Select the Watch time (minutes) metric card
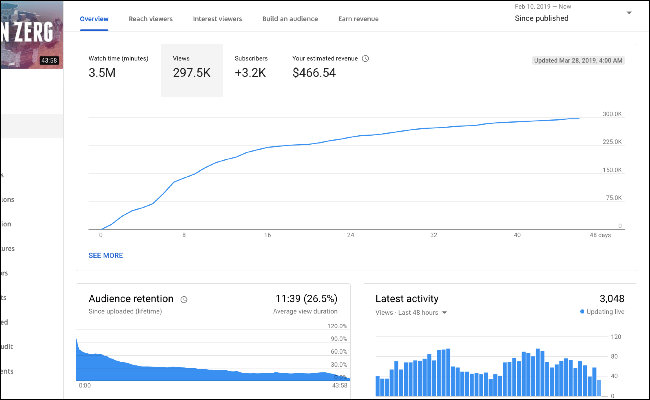The height and width of the screenshot is (400, 650). [x=118, y=70]
